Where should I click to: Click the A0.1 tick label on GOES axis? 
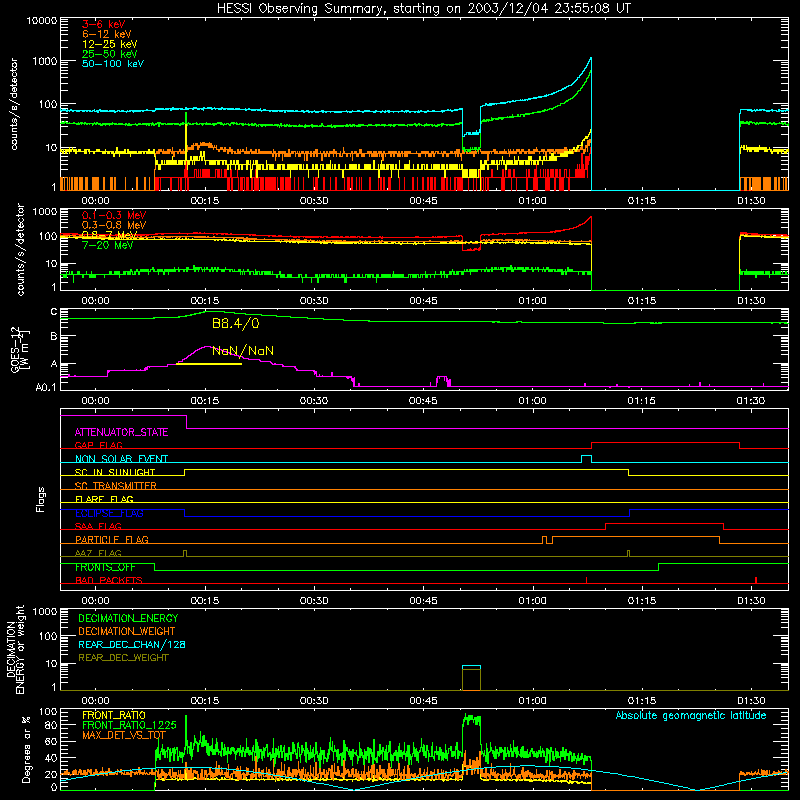tap(45, 388)
